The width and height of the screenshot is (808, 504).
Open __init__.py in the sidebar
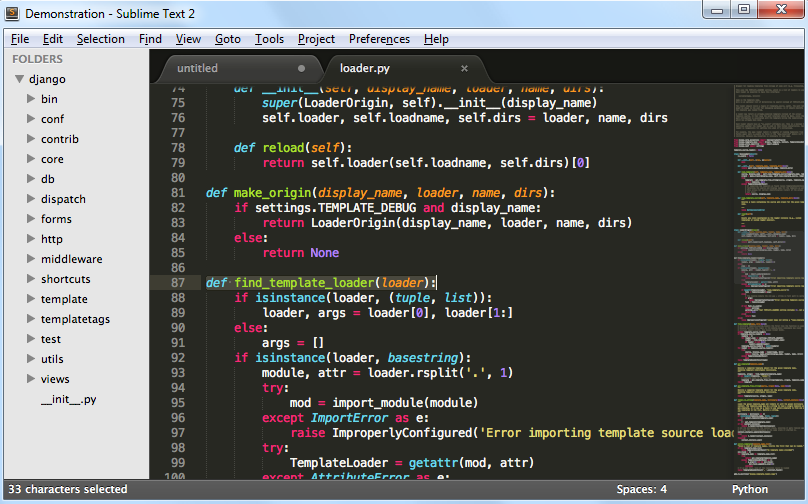point(69,399)
